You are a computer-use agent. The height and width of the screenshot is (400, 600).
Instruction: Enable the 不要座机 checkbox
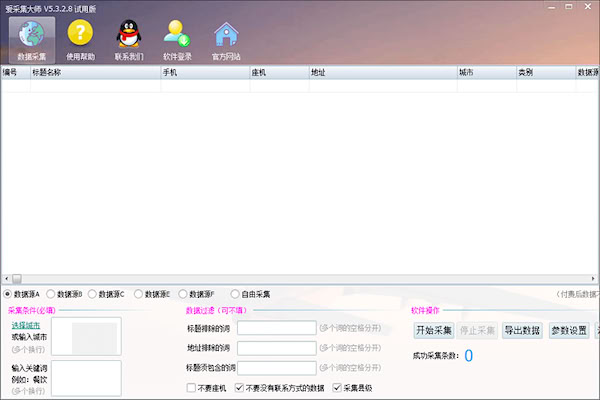point(191,388)
